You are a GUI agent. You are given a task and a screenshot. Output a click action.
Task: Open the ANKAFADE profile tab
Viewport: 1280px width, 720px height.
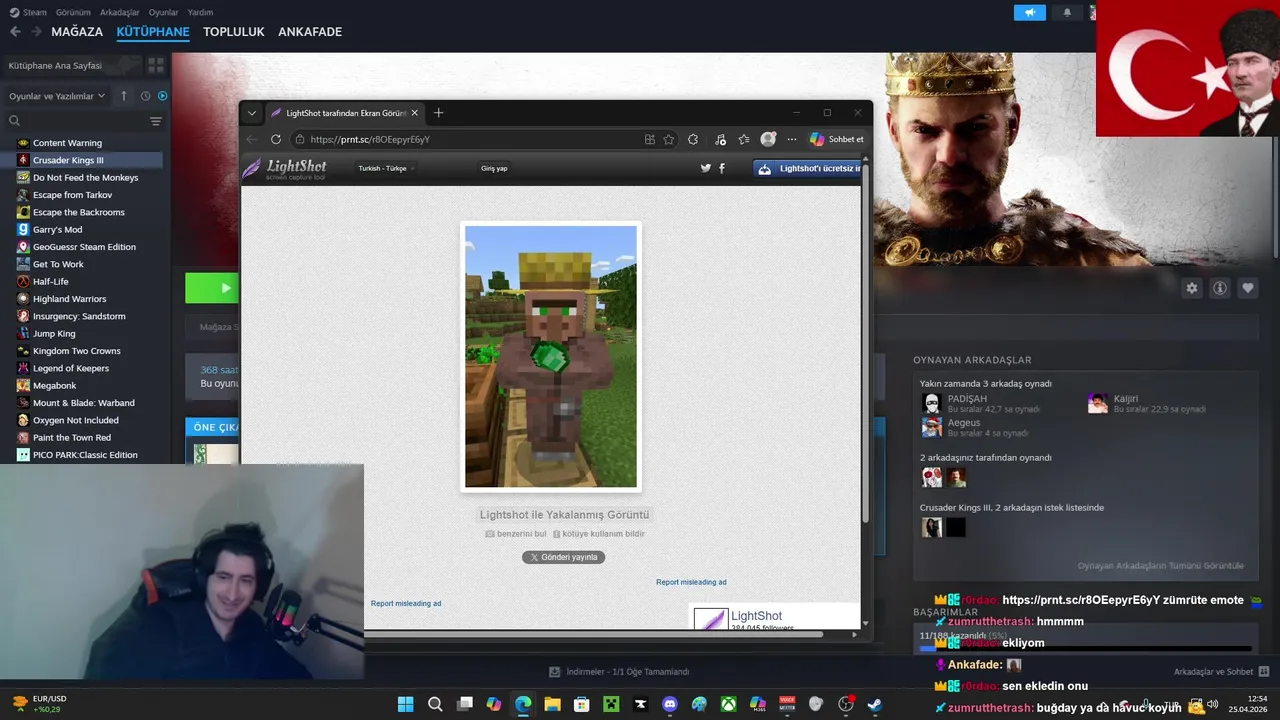[310, 32]
